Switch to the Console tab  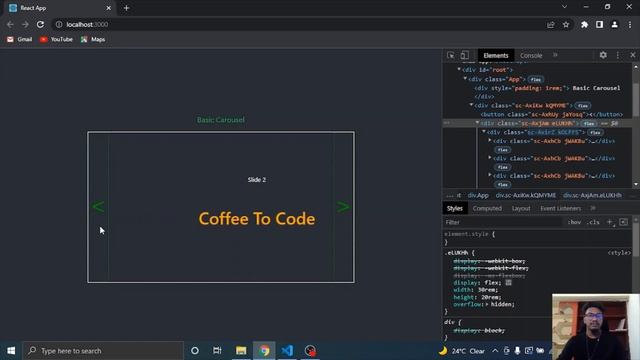click(x=531, y=56)
